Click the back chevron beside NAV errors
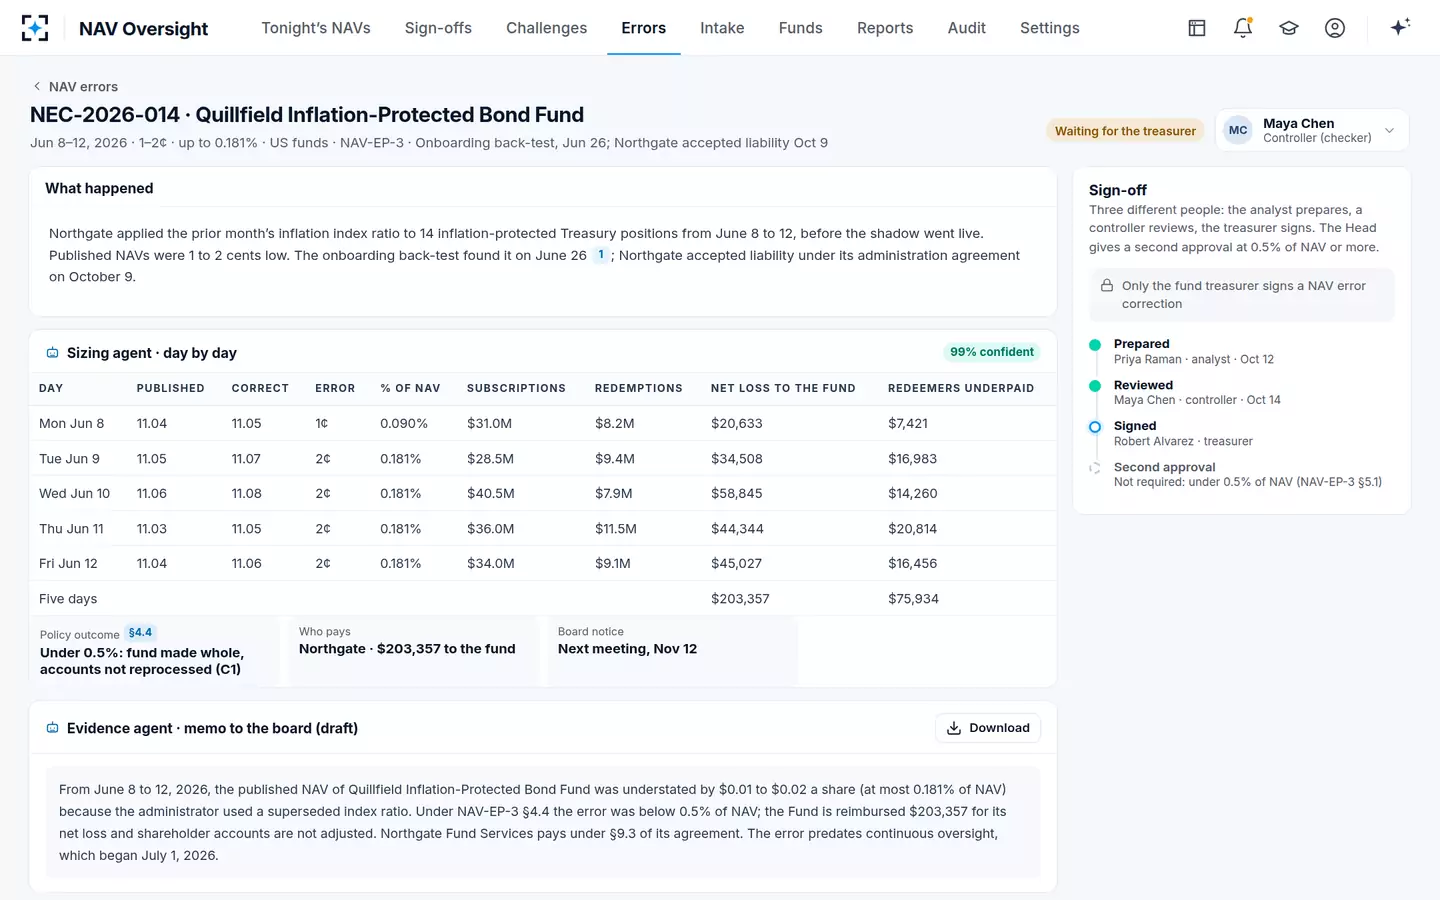 point(37,86)
